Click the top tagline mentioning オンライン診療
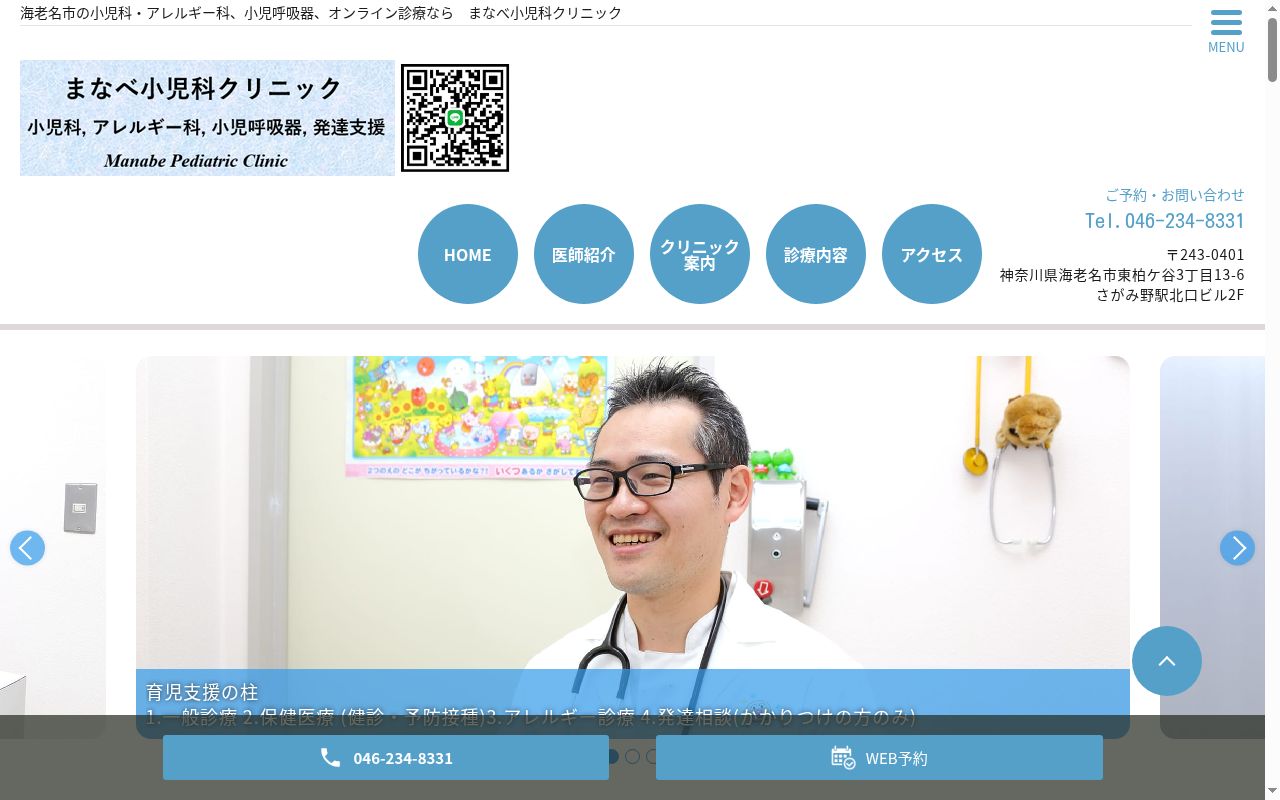Screen dimensions: 1280x800 pos(321,13)
